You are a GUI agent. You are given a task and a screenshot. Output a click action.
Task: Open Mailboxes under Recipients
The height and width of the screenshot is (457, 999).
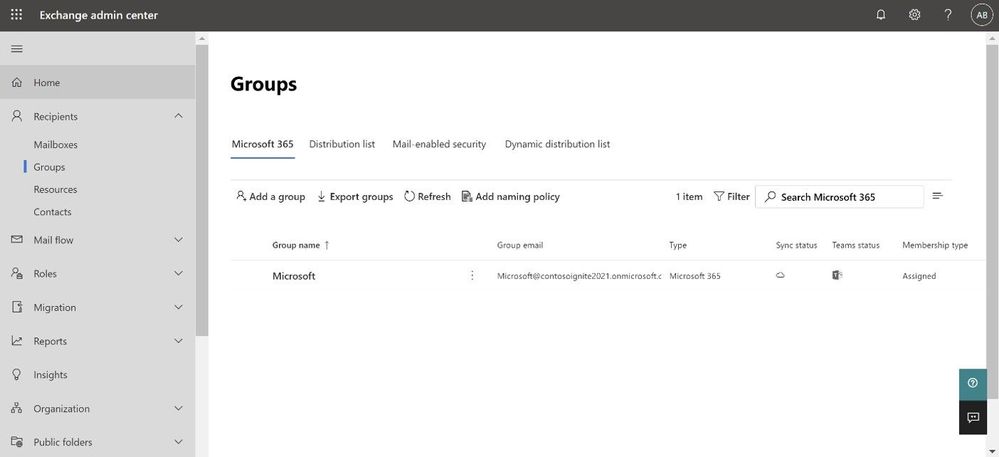pos(55,145)
